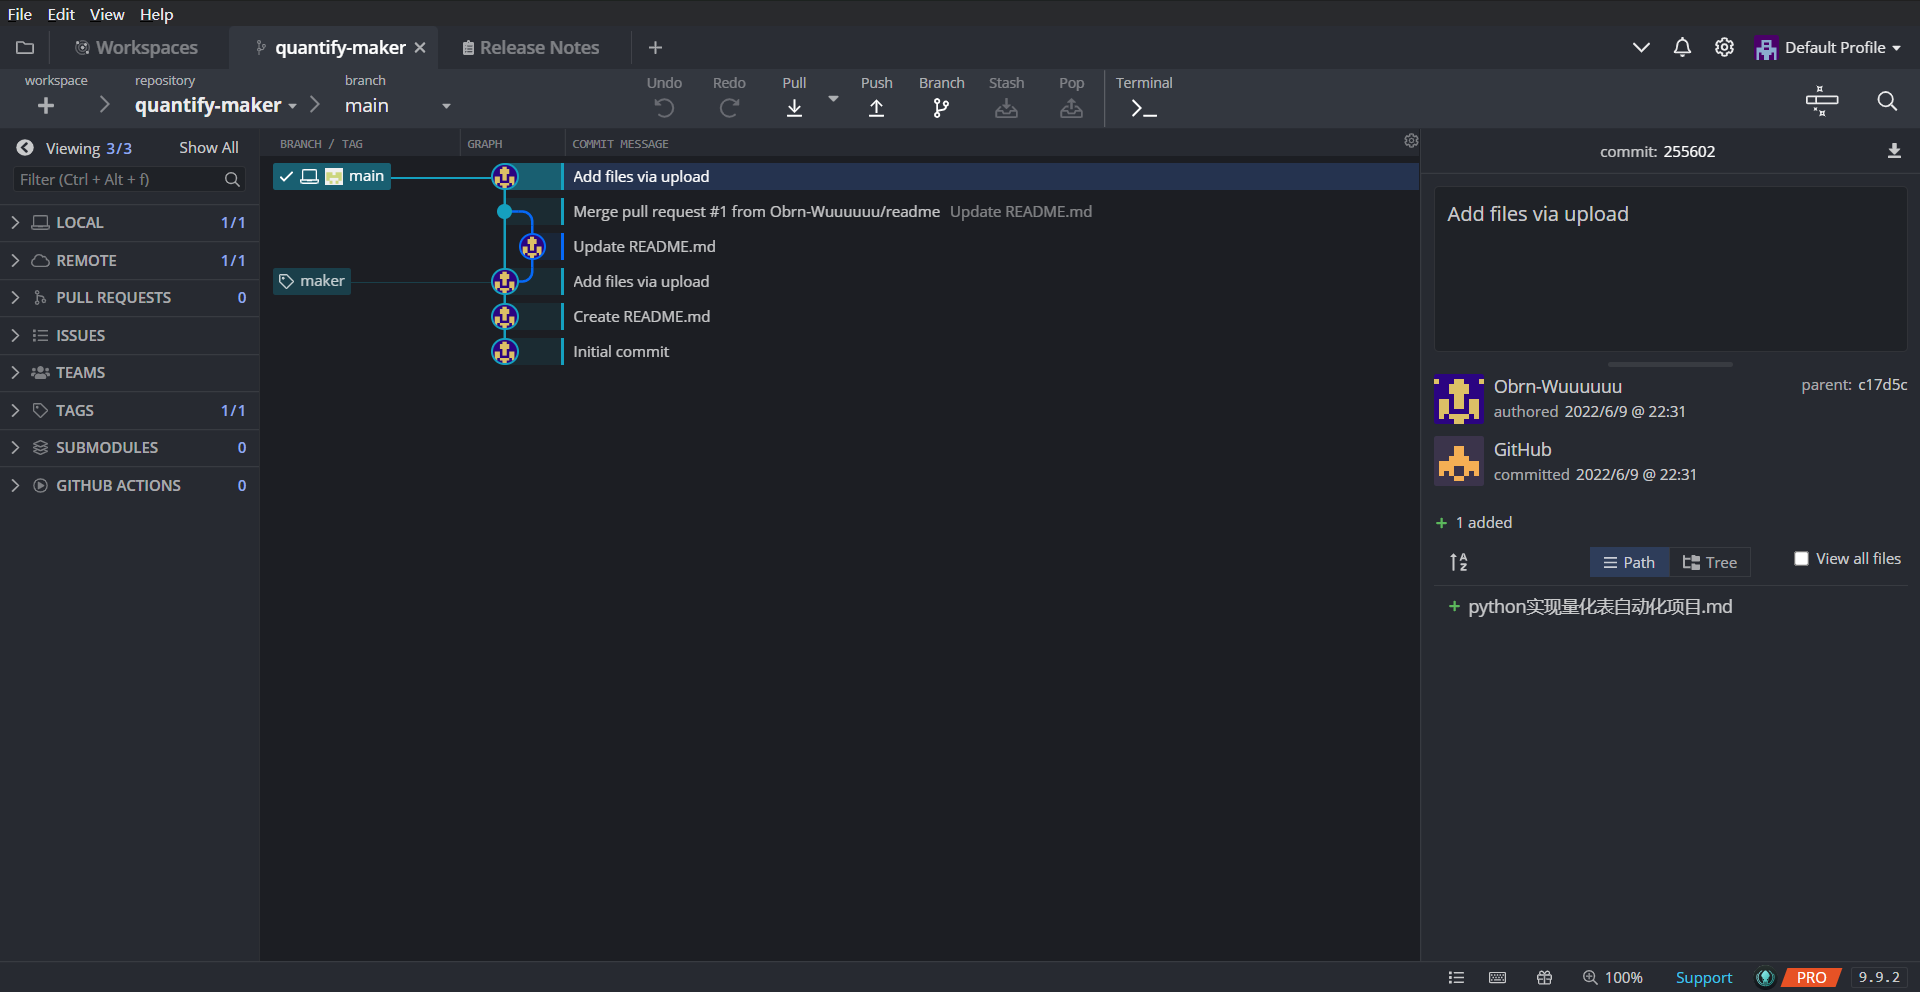Select Path view for file list
Image resolution: width=1920 pixels, height=992 pixels.
[1629, 562]
